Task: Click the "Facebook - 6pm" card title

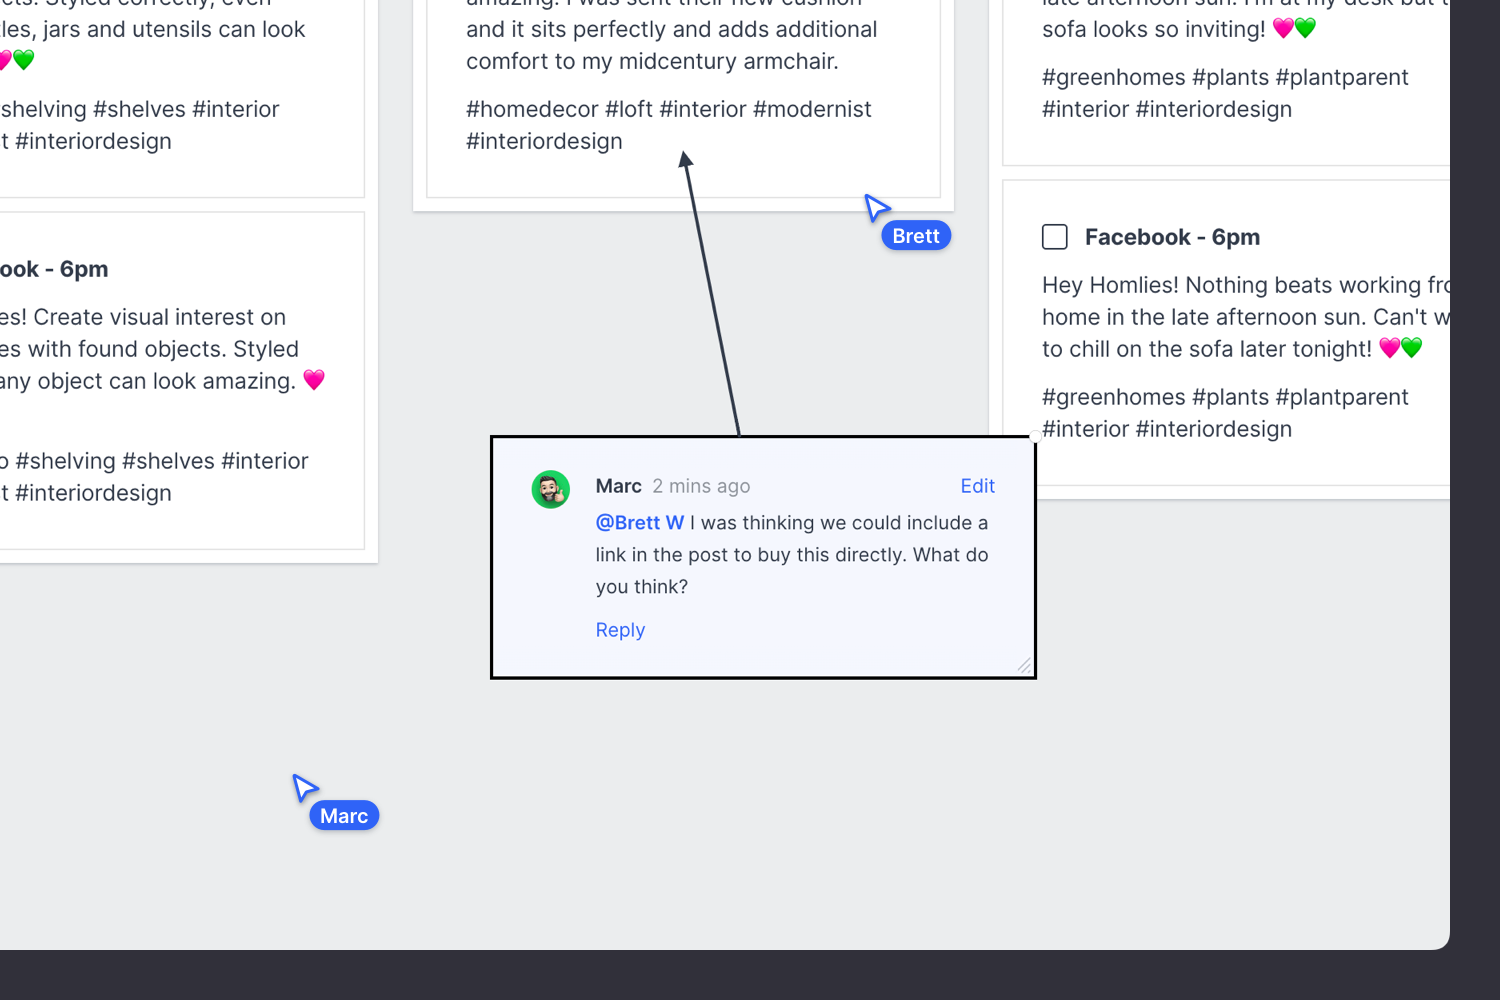Action: click(x=1172, y=237)
